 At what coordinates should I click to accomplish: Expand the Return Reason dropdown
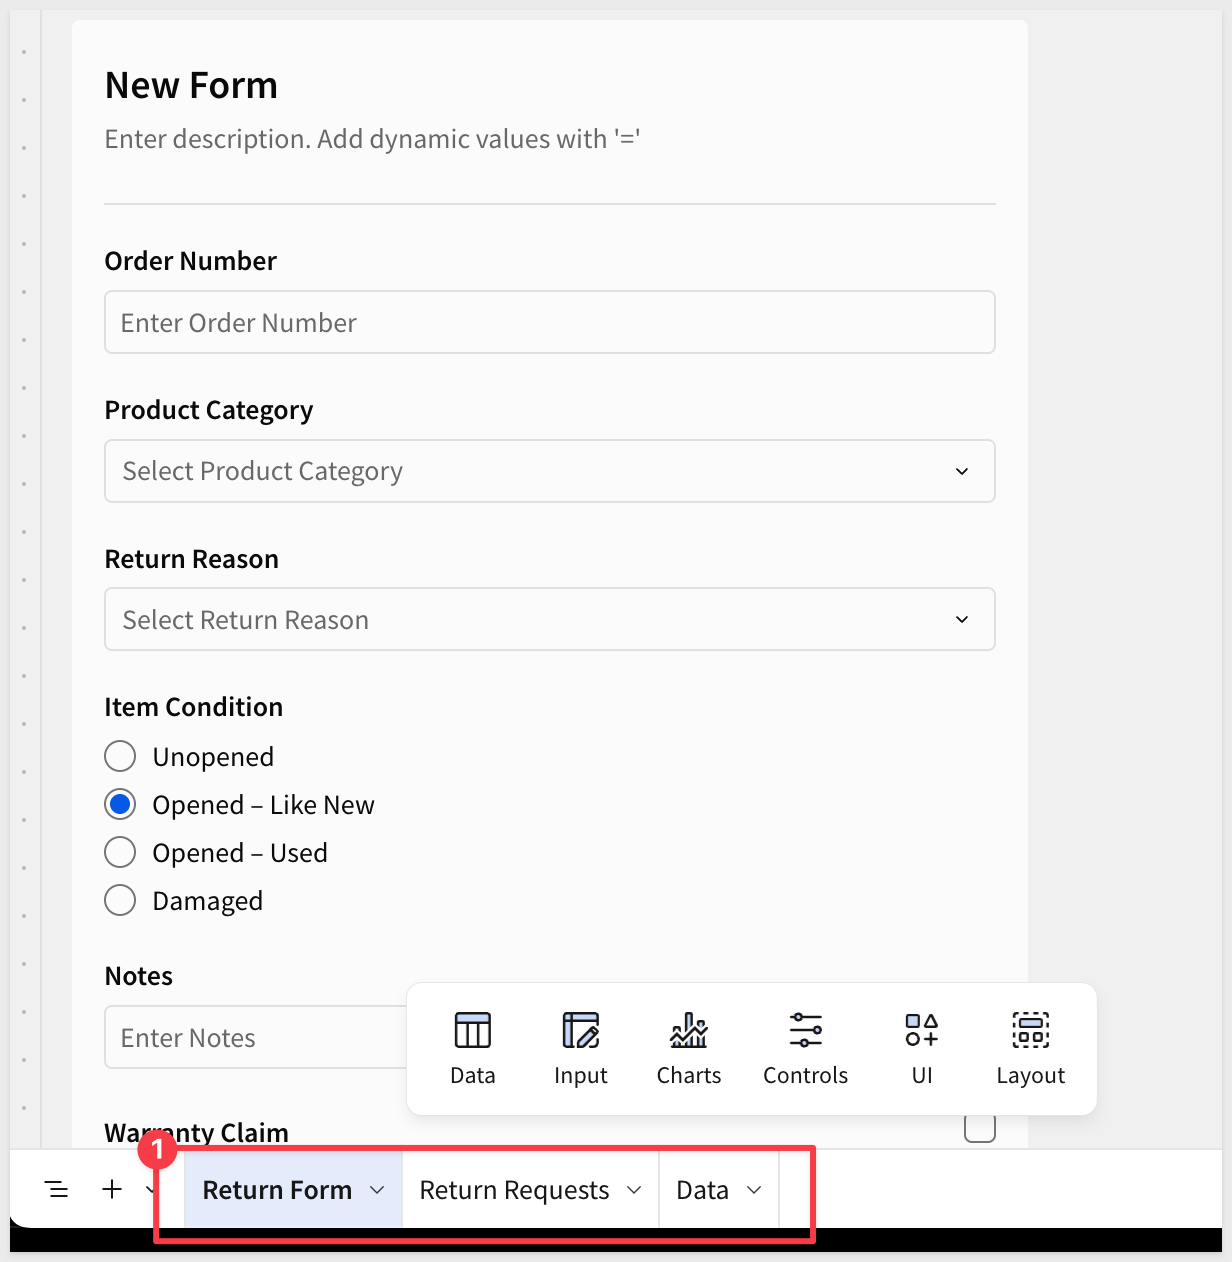(x=549, y=619)
